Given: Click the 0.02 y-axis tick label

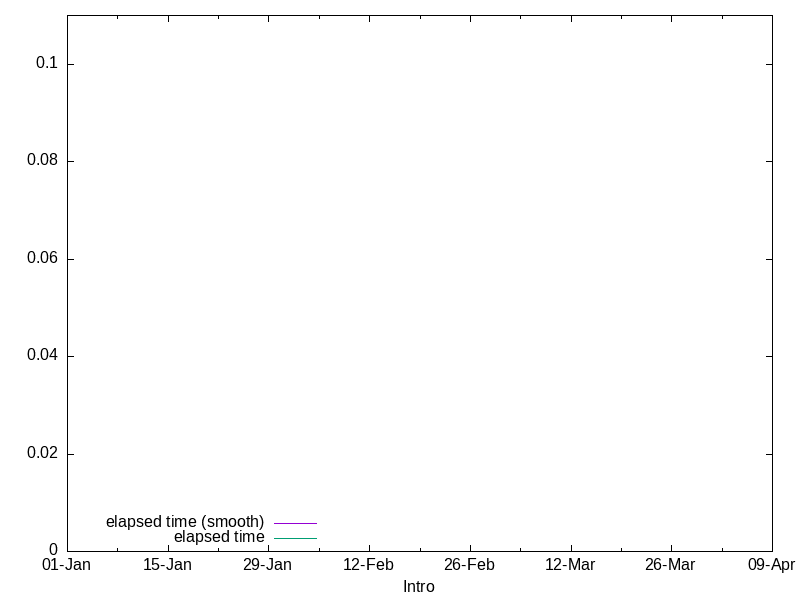Looking at the screenshot, I should [x=44, y=453].
